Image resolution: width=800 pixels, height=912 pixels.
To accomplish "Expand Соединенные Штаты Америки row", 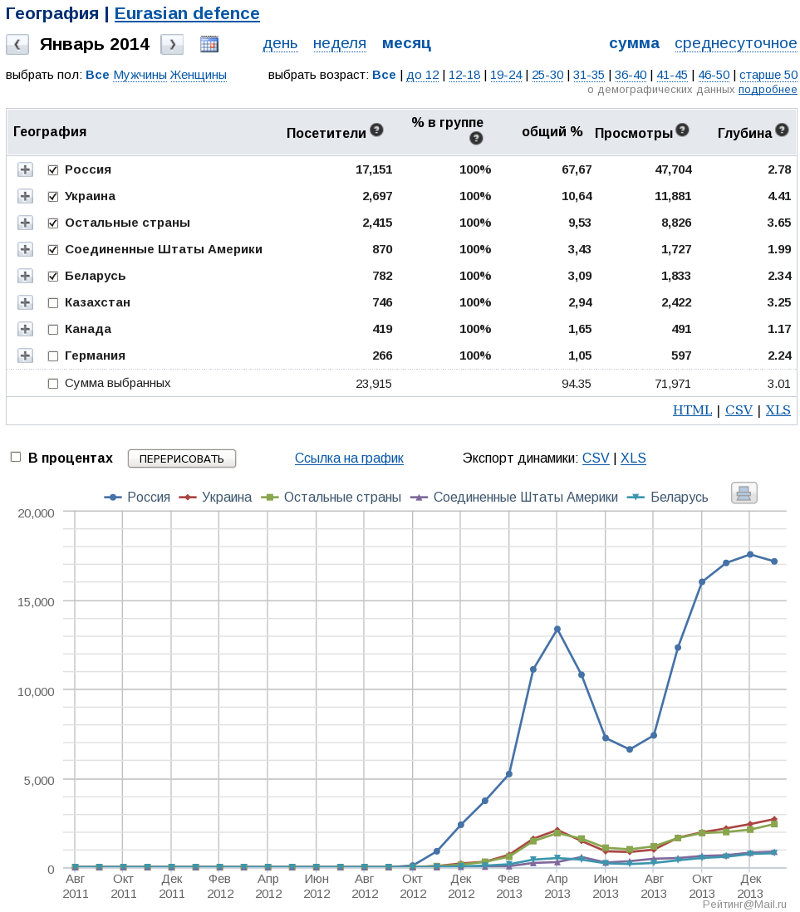I will point(24,249).
